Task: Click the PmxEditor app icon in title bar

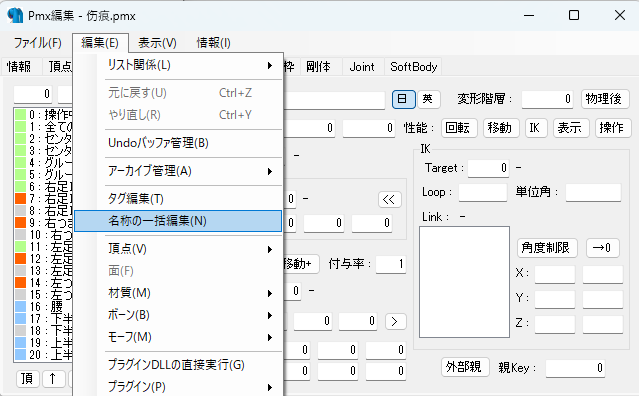Action: (x=15, y=15)
